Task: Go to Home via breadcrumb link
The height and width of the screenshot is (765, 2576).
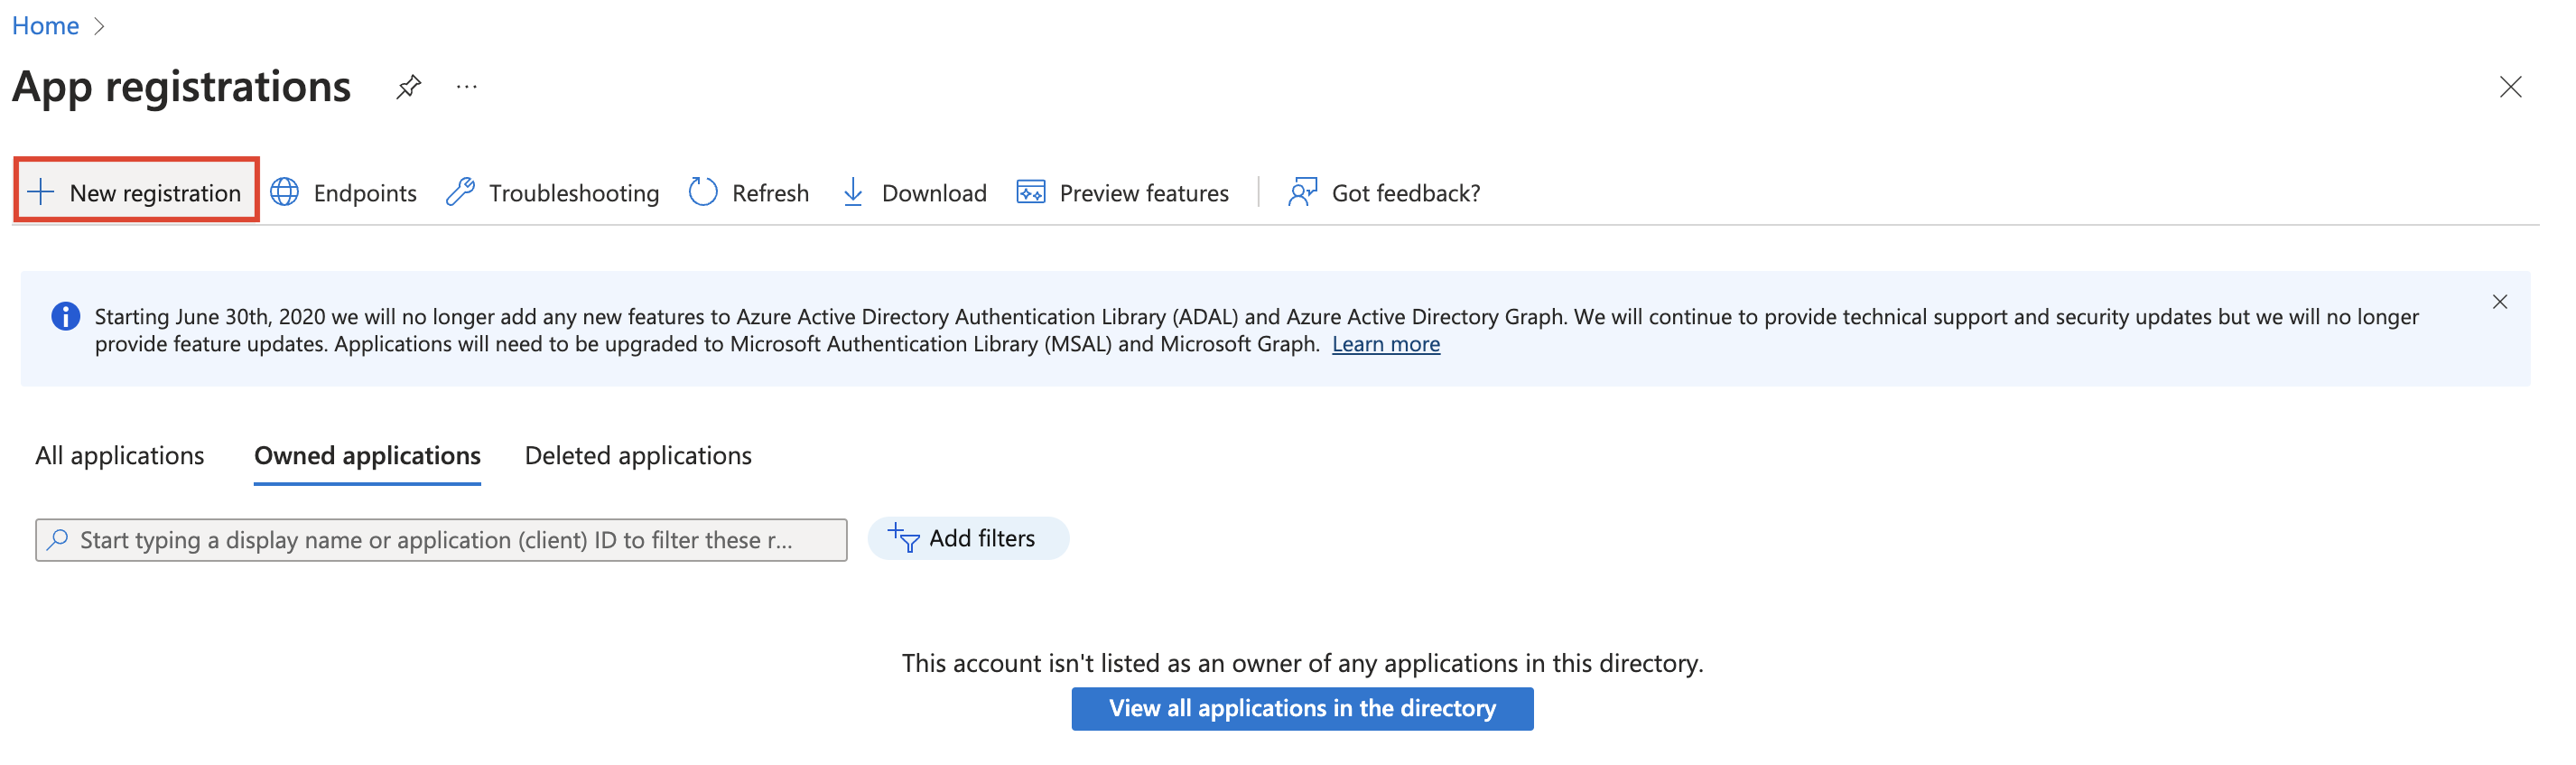Action: point(45,26)
